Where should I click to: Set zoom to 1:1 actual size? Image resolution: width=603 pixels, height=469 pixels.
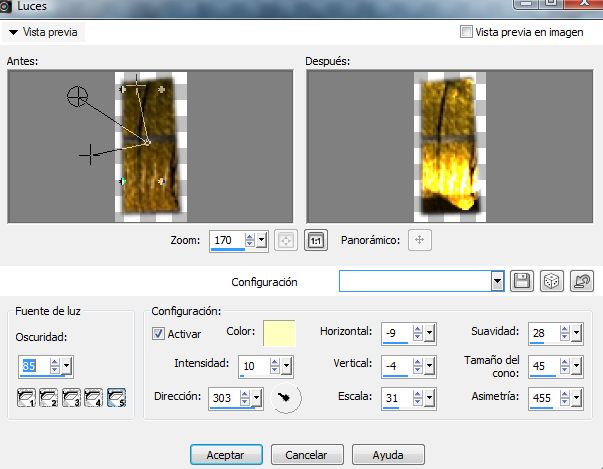pos(315,240)
